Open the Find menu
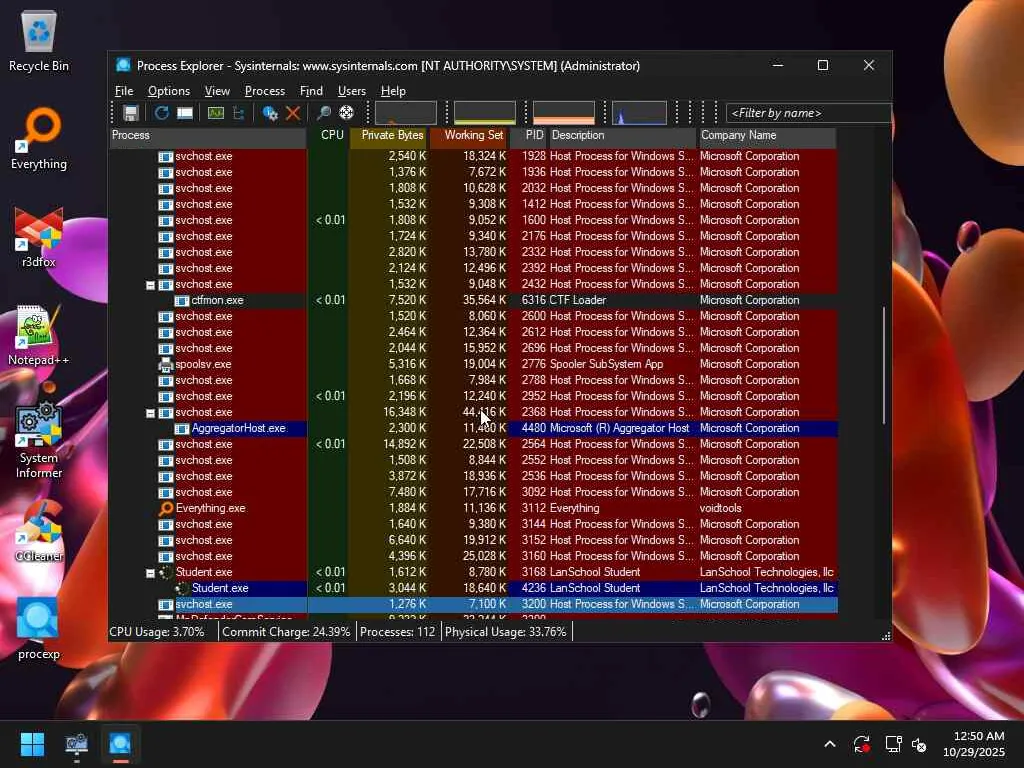The width and height of the screenshot is (1024, 768). pyautogui.click(x=311, y=91)
